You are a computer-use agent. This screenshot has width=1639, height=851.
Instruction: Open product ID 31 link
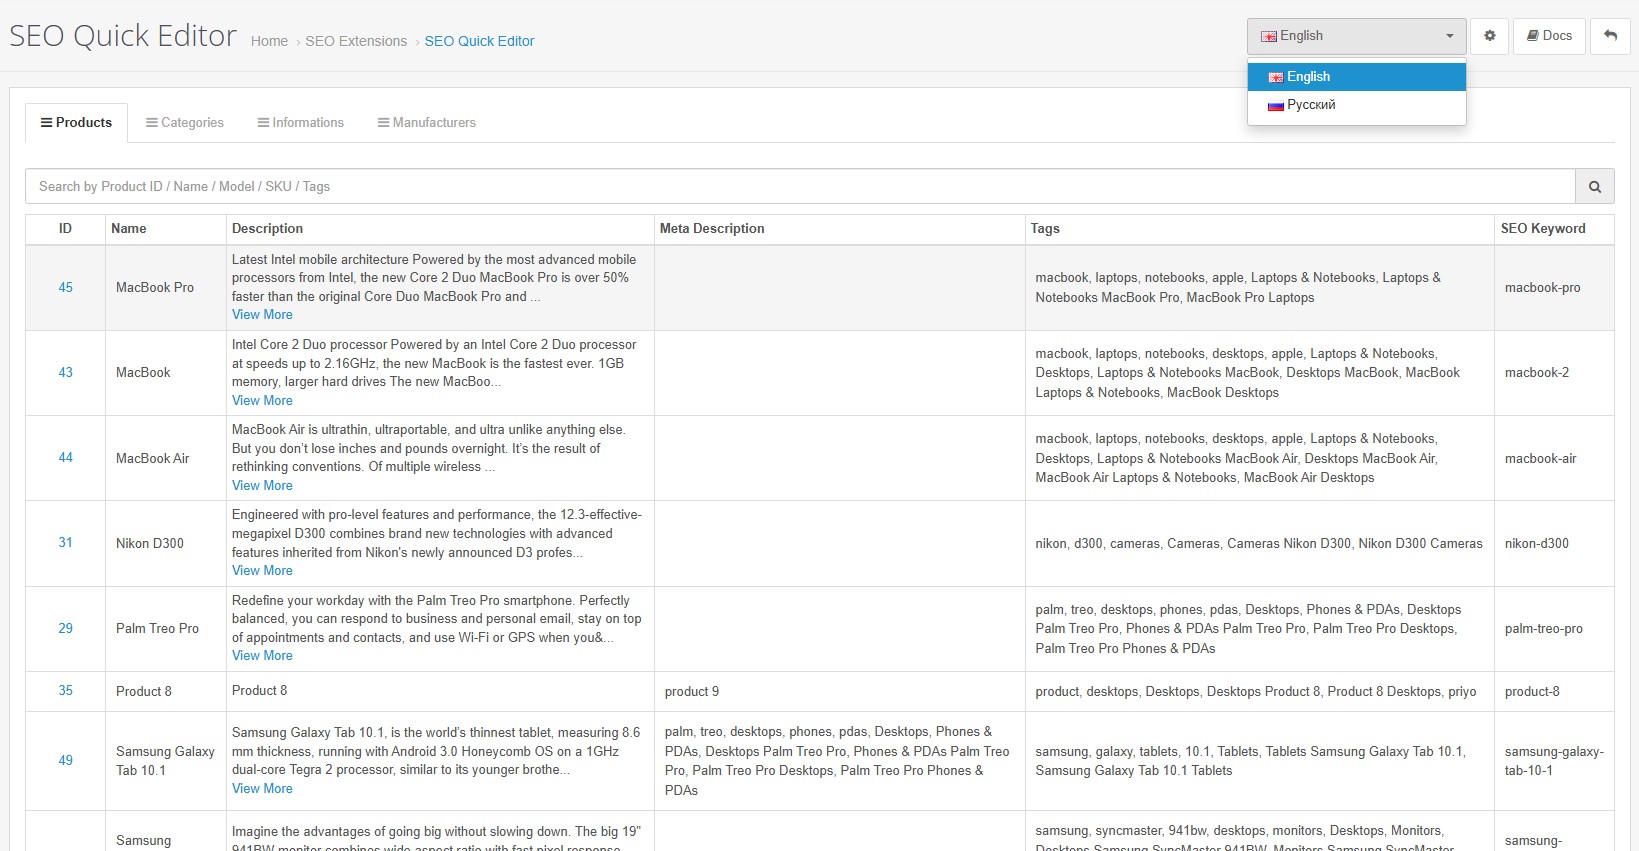click(x=66, y=543)
